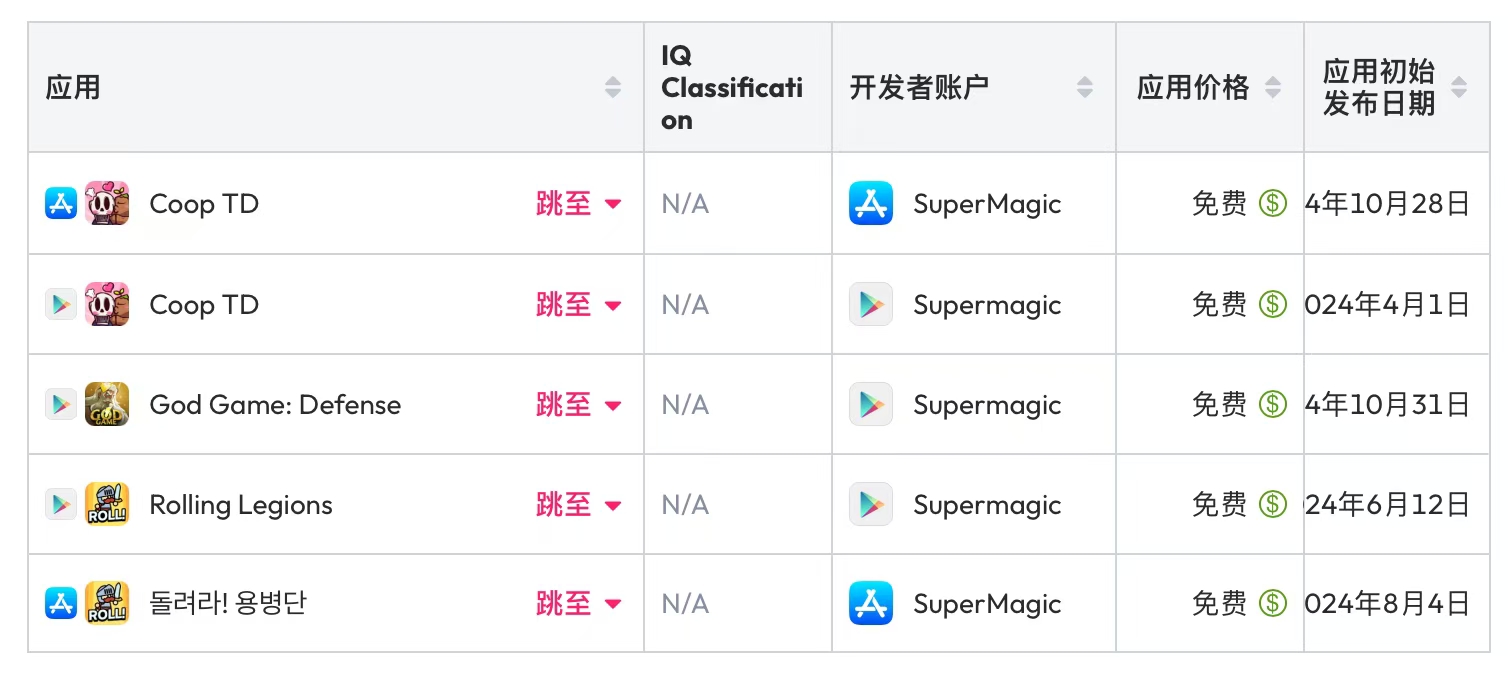
Task: Click the green dollar icon in Rolling Legions row
Action: [1272, 504]
